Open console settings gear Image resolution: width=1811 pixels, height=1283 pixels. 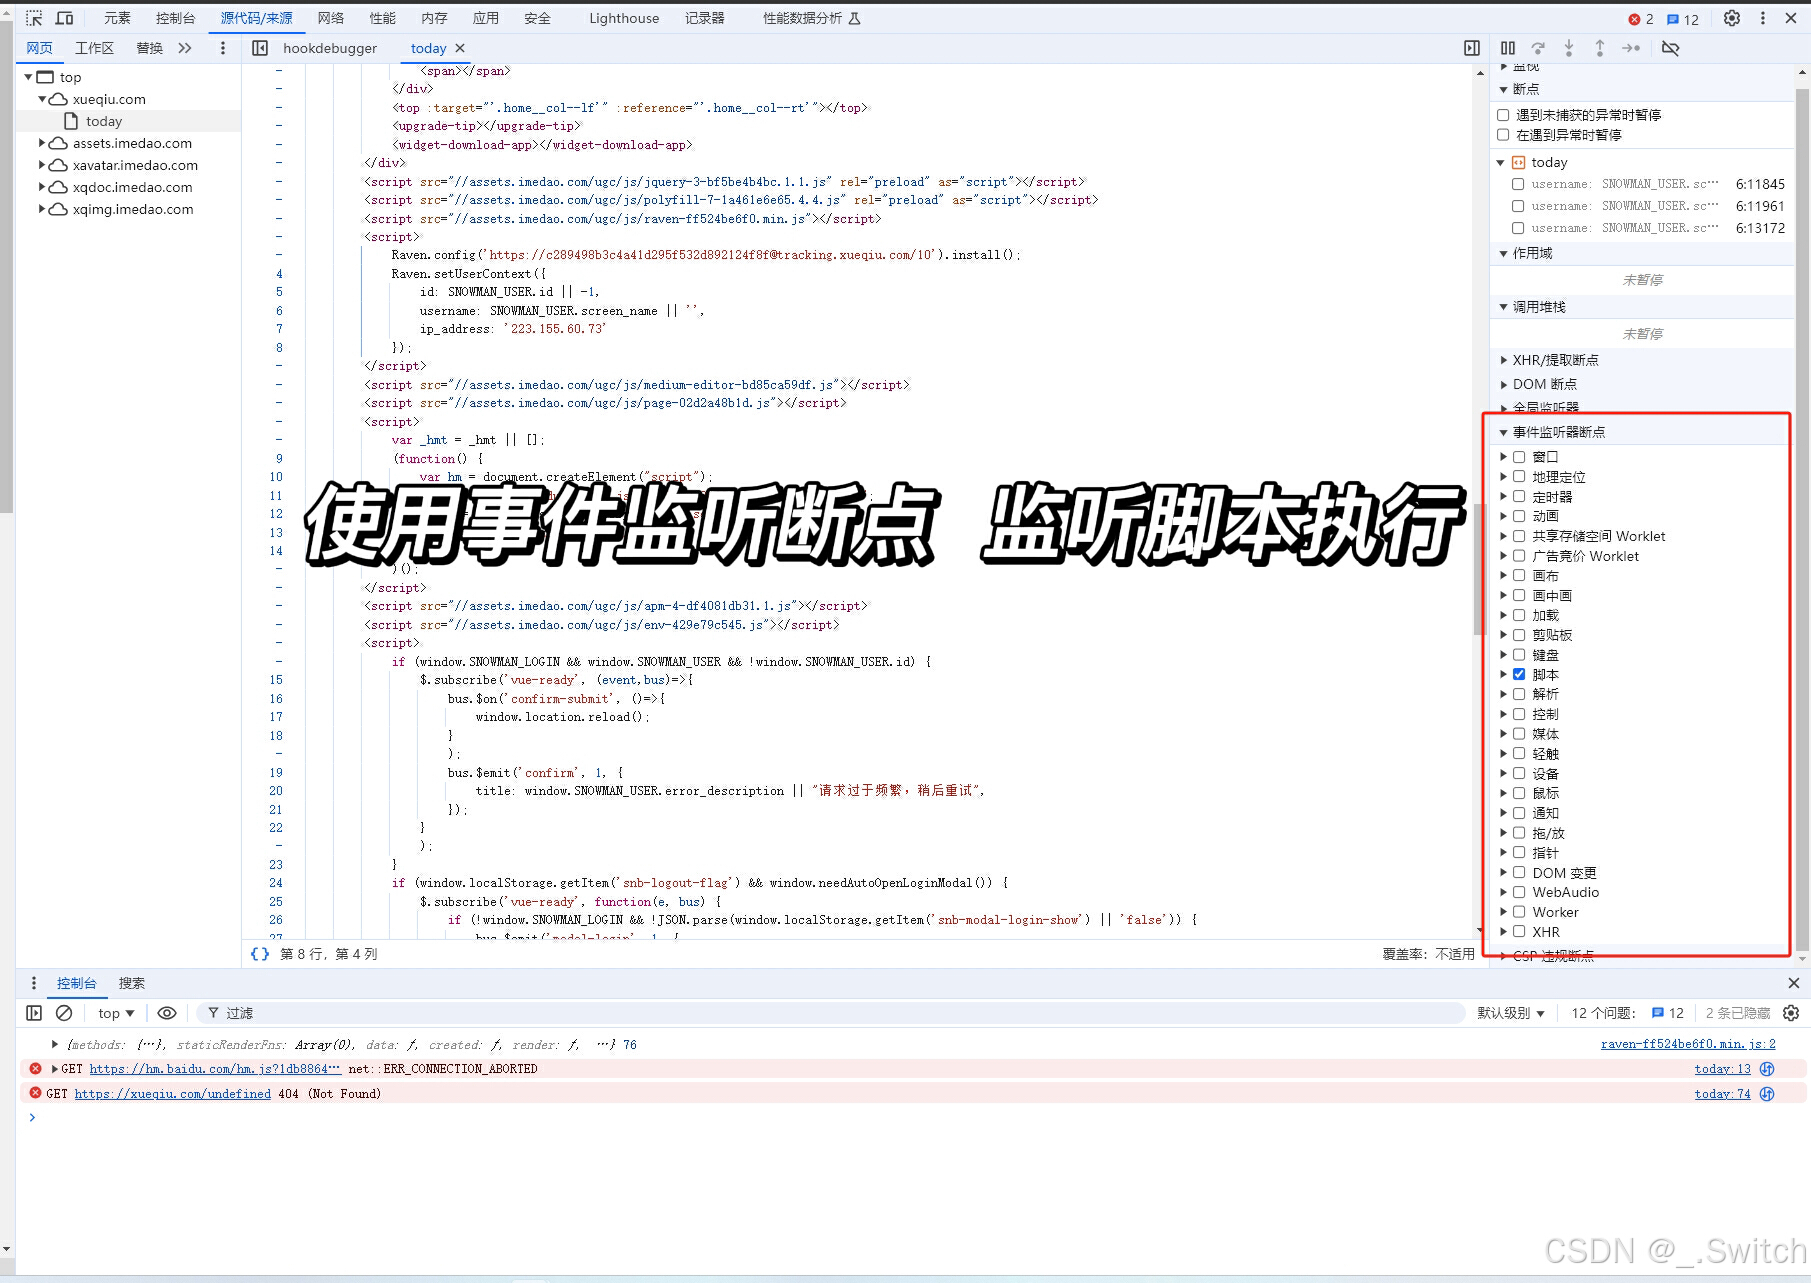tap(1791, 1013)
